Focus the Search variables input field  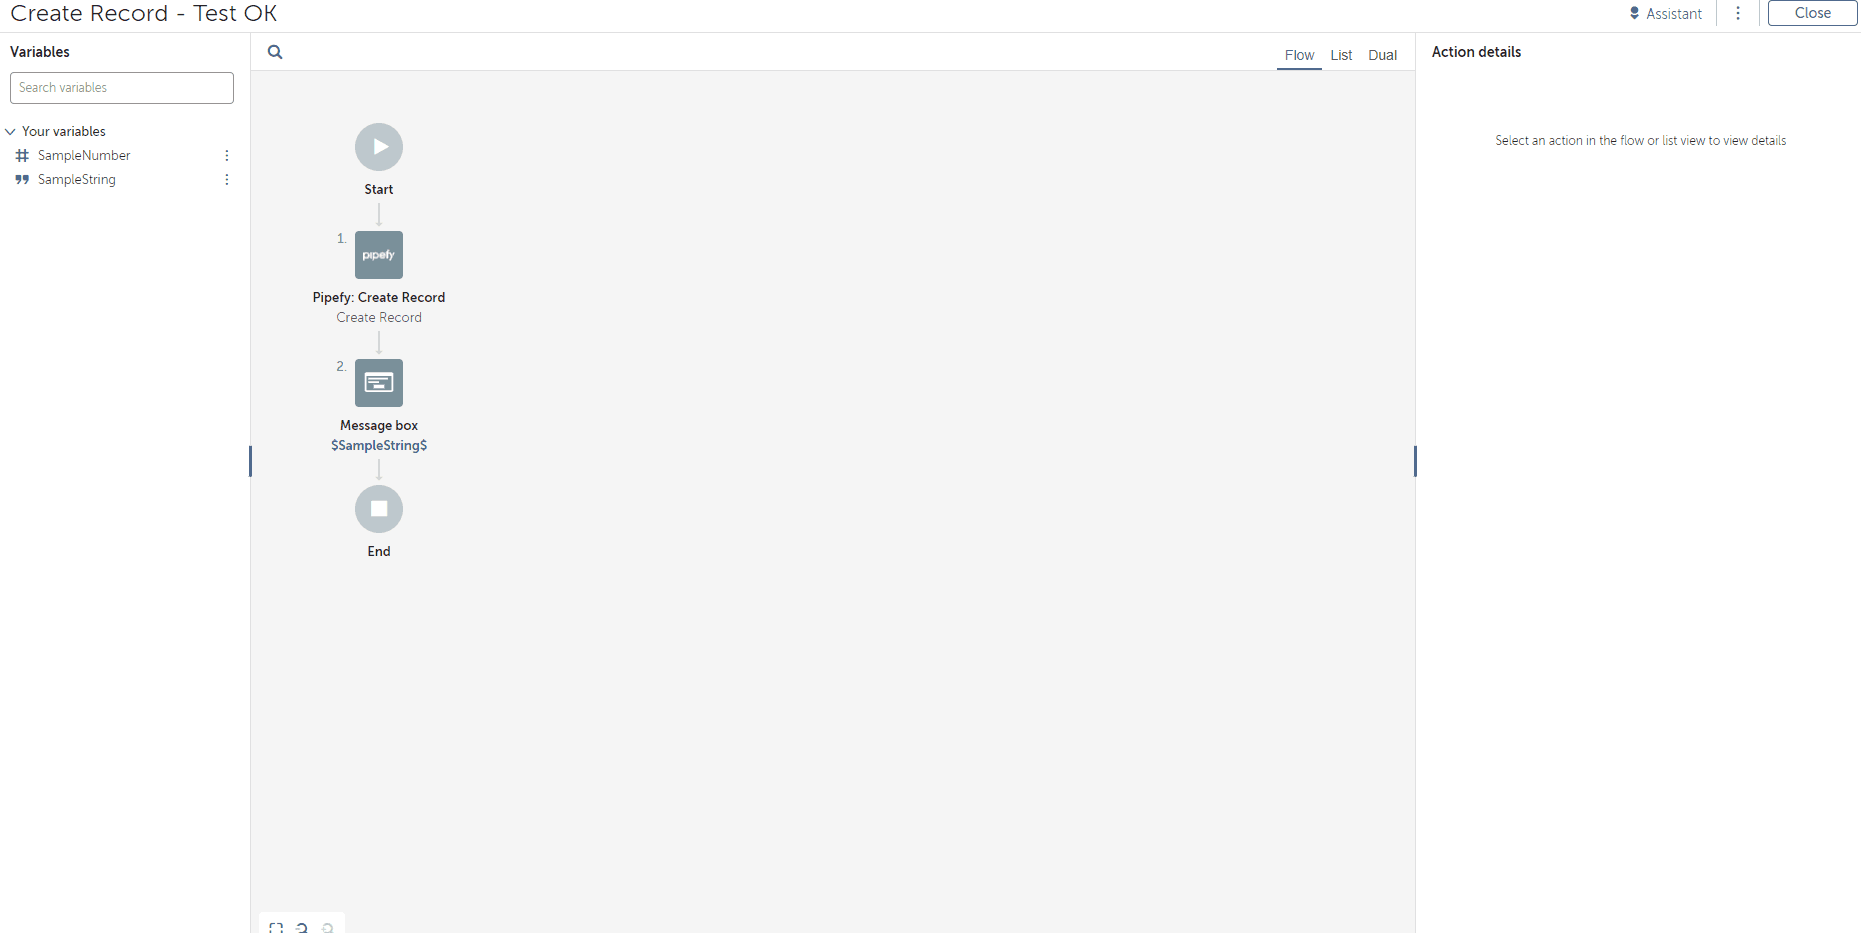pos(122,88)
